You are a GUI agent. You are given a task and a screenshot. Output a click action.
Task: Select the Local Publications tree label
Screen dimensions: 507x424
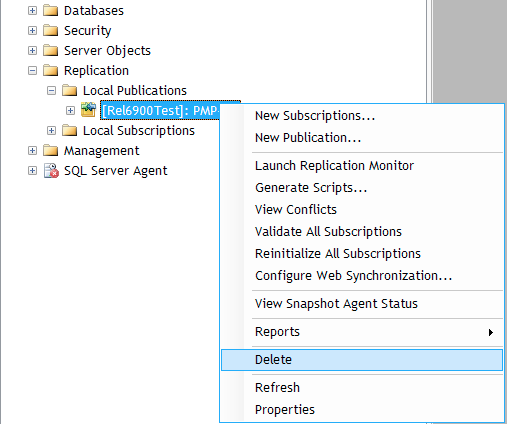click(135, 91)
